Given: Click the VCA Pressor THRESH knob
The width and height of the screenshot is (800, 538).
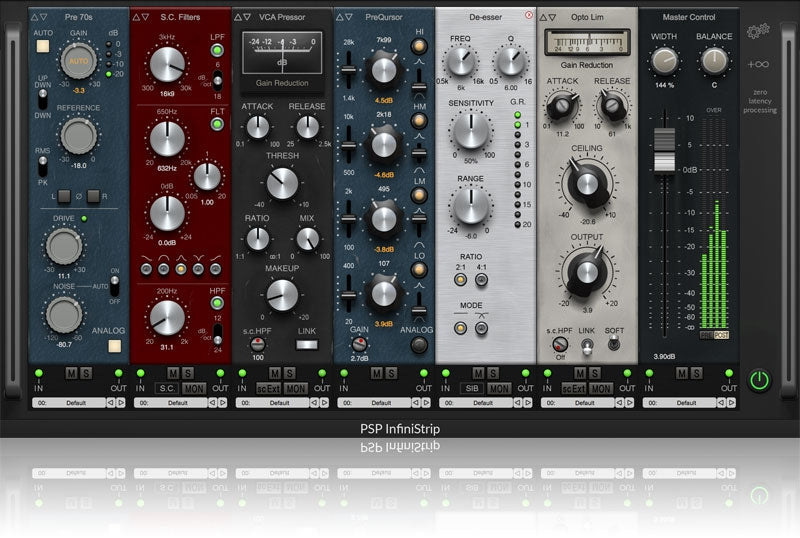Looking at the screenshot, I should point(282,184).
